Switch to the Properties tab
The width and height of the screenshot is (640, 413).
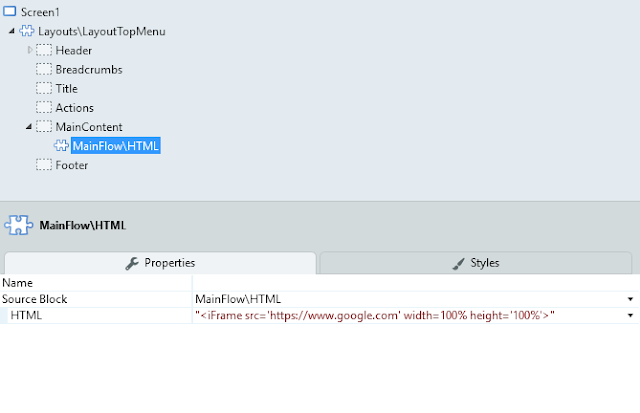[x=160, y=263]
